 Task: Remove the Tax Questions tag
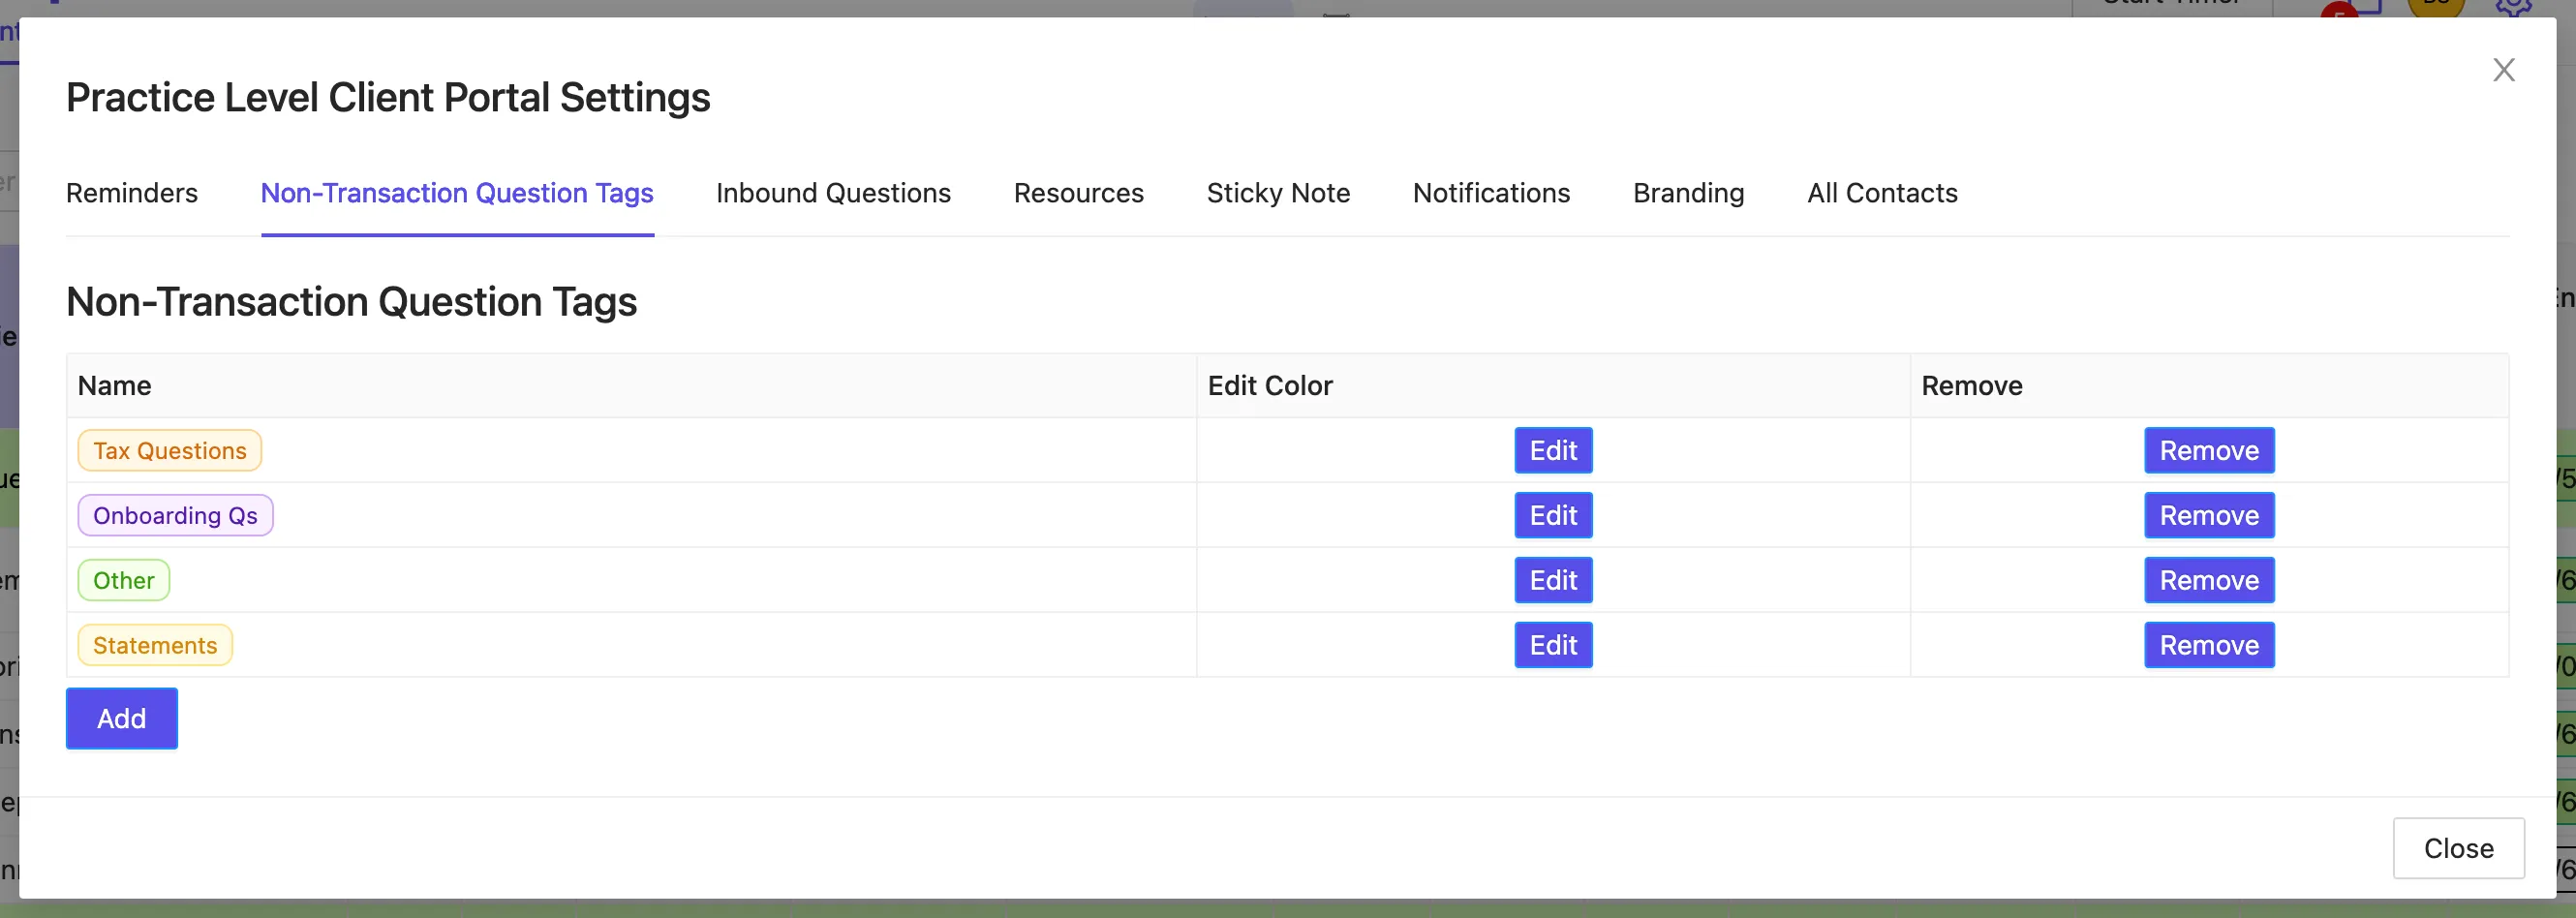coord(2209,451)
